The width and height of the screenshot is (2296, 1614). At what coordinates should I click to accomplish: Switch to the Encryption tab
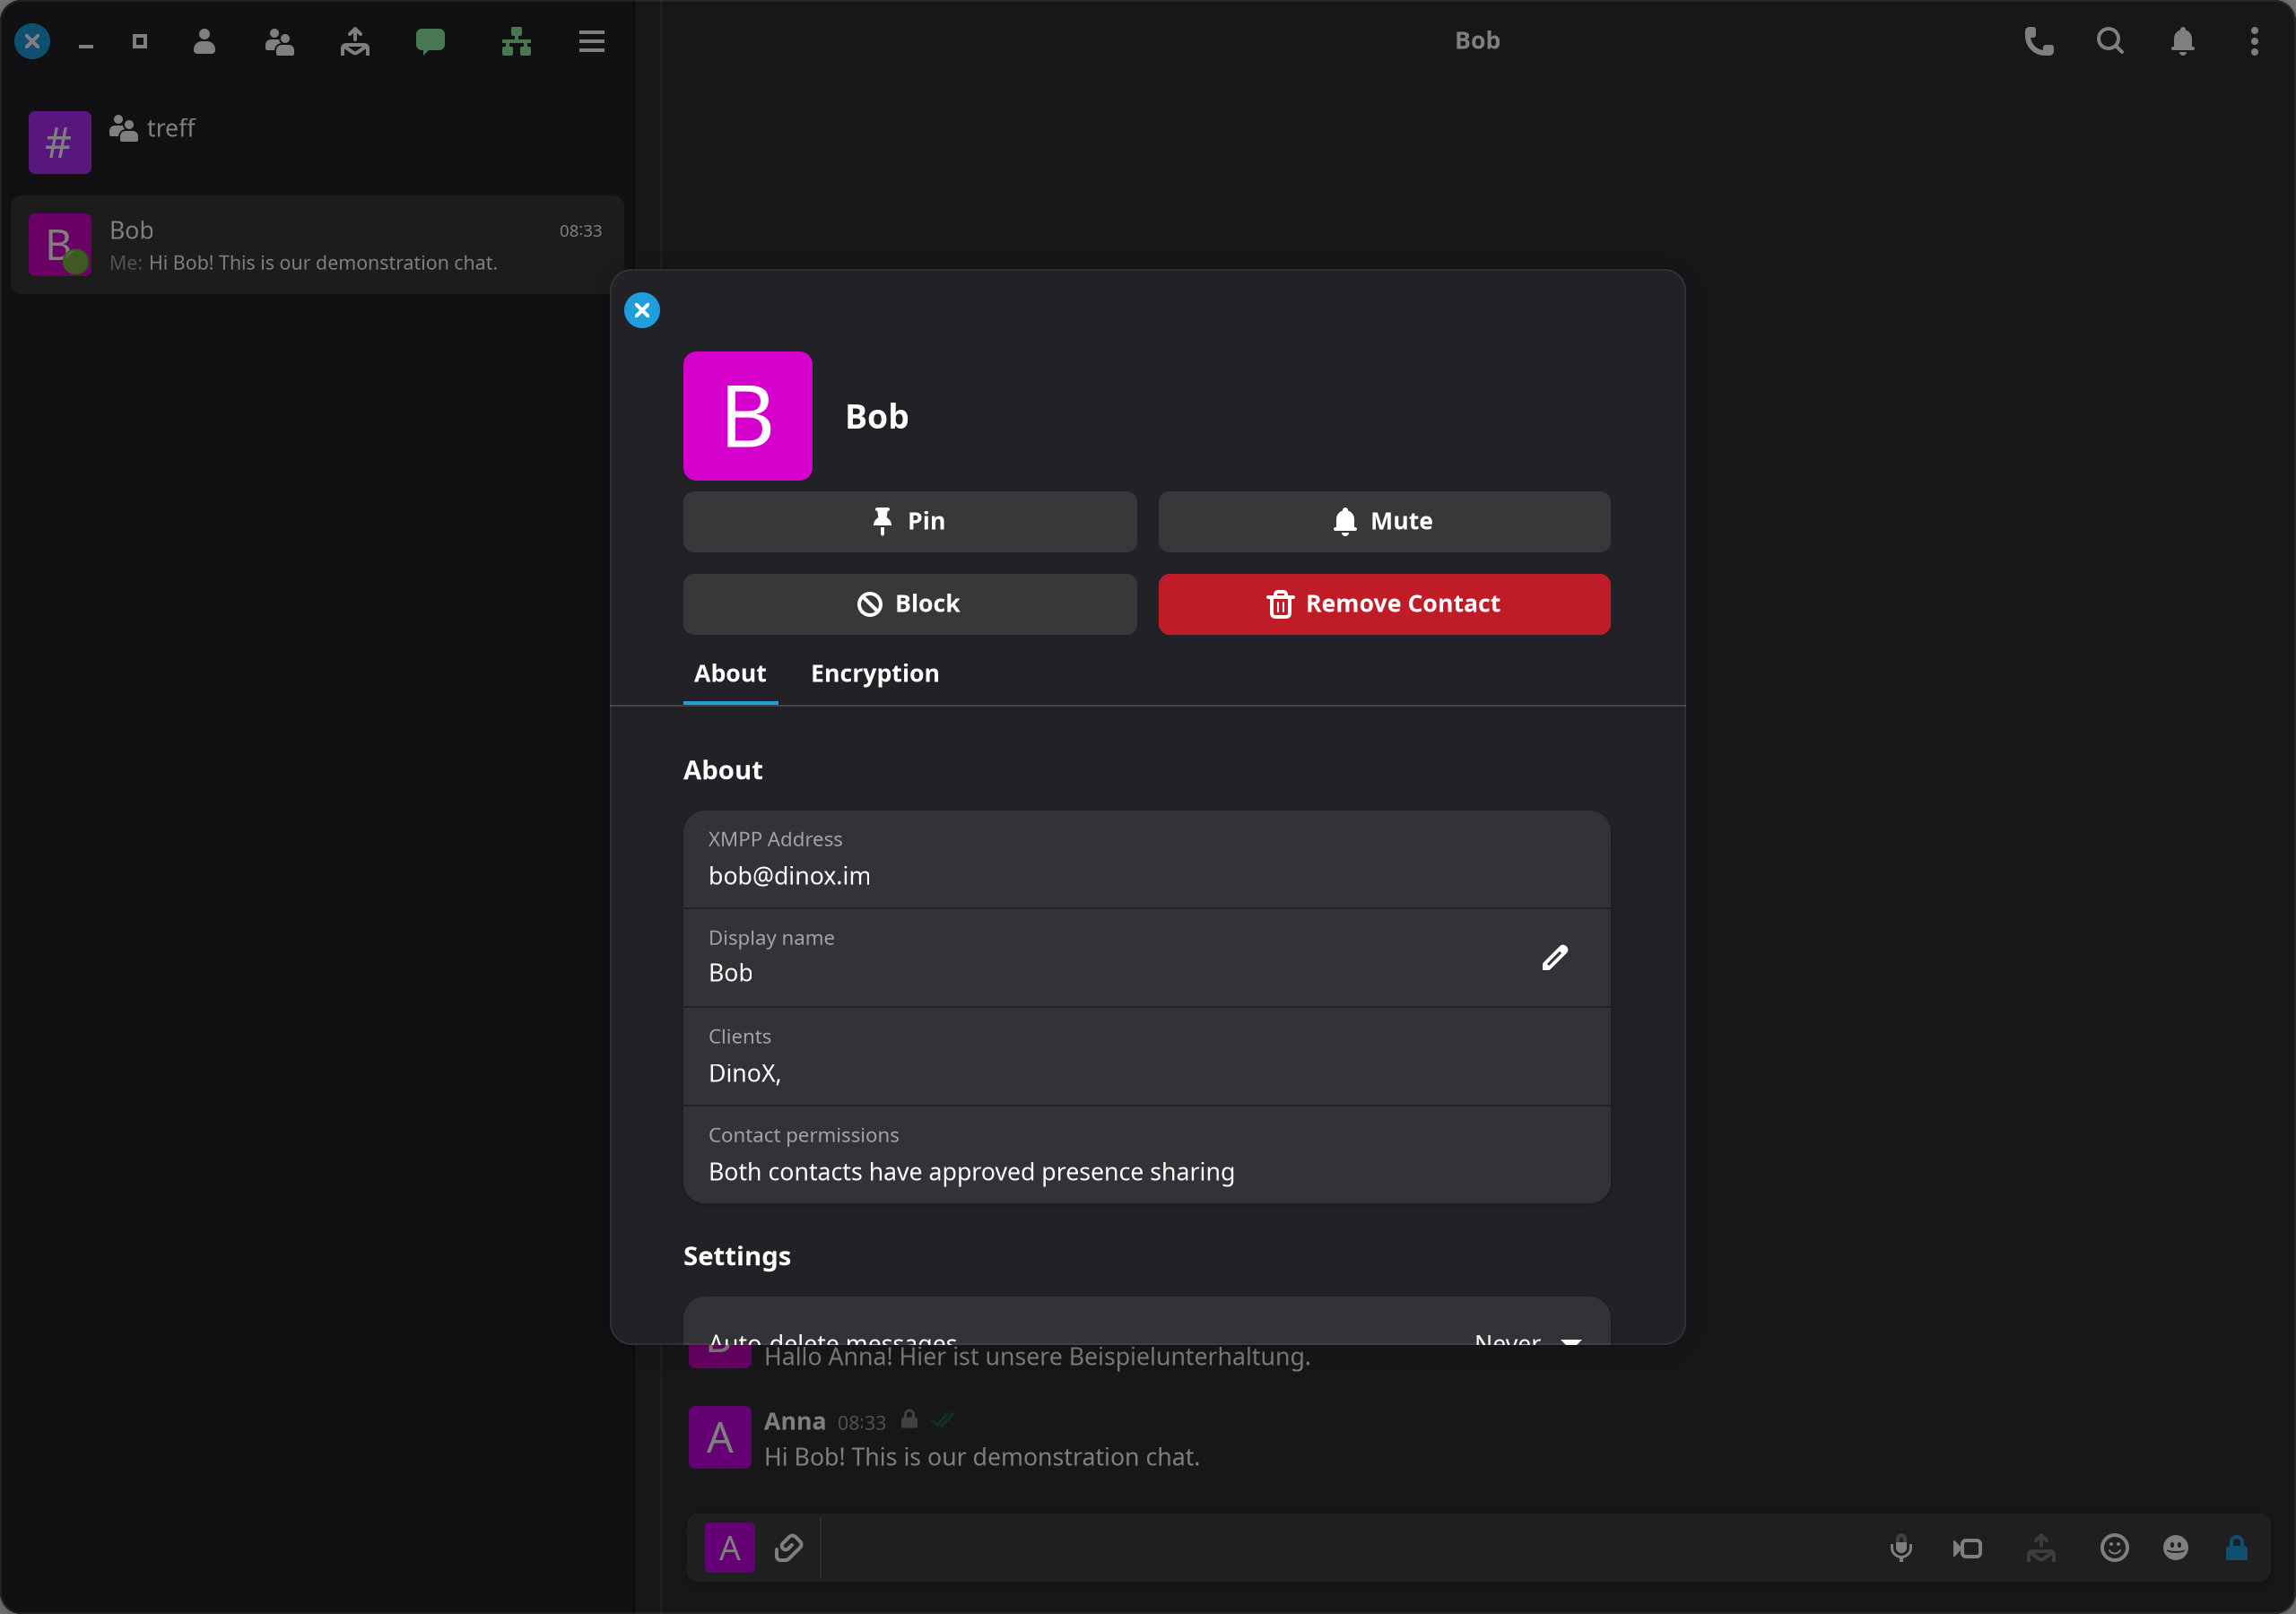pyautogui.click(x=875, y=674)
